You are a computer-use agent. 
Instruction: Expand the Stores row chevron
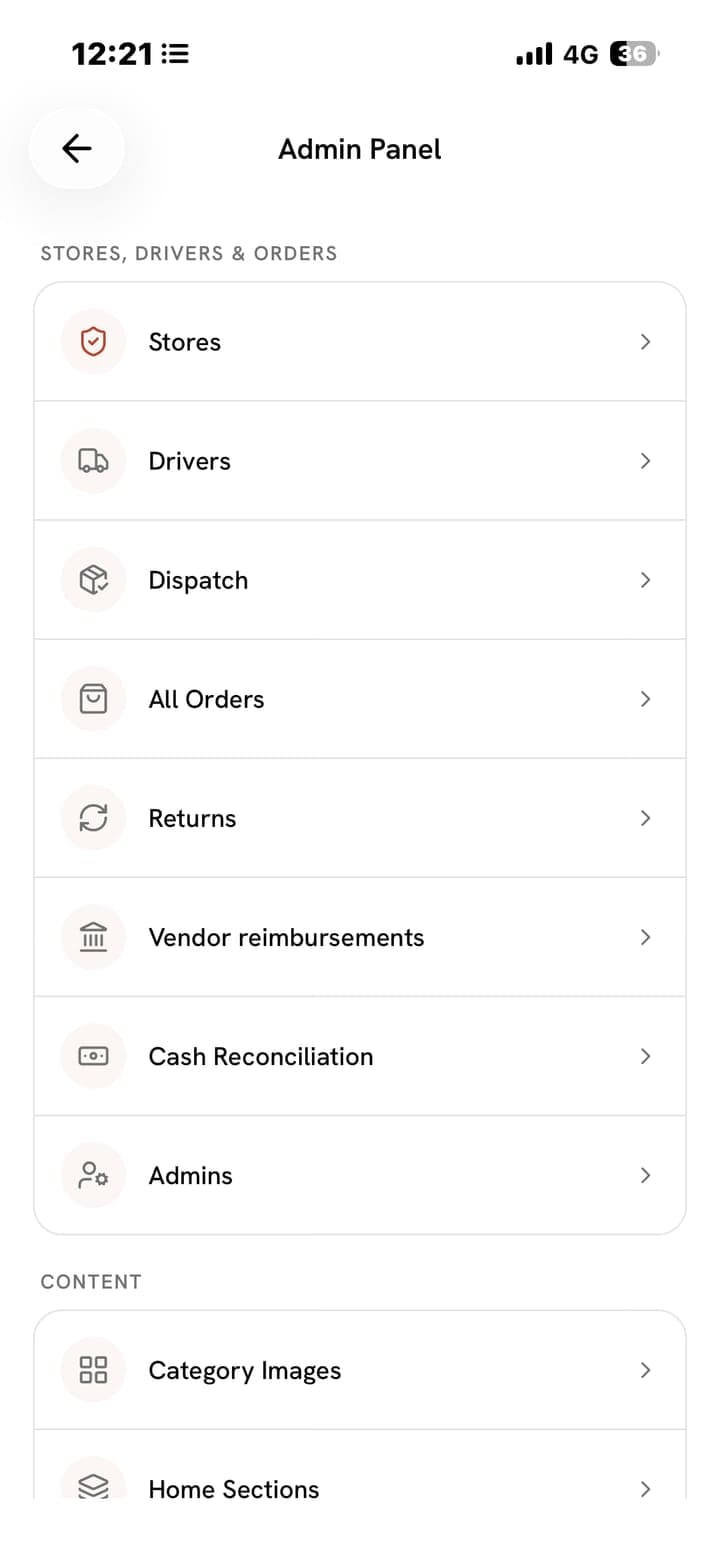[x=646, y=342]
